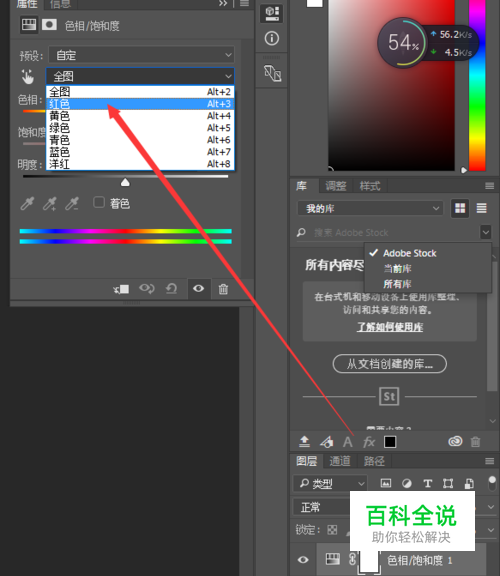Activate the on-image adjustment hand tool
Screen dimensions: 500x576
[x=28, y=77]
